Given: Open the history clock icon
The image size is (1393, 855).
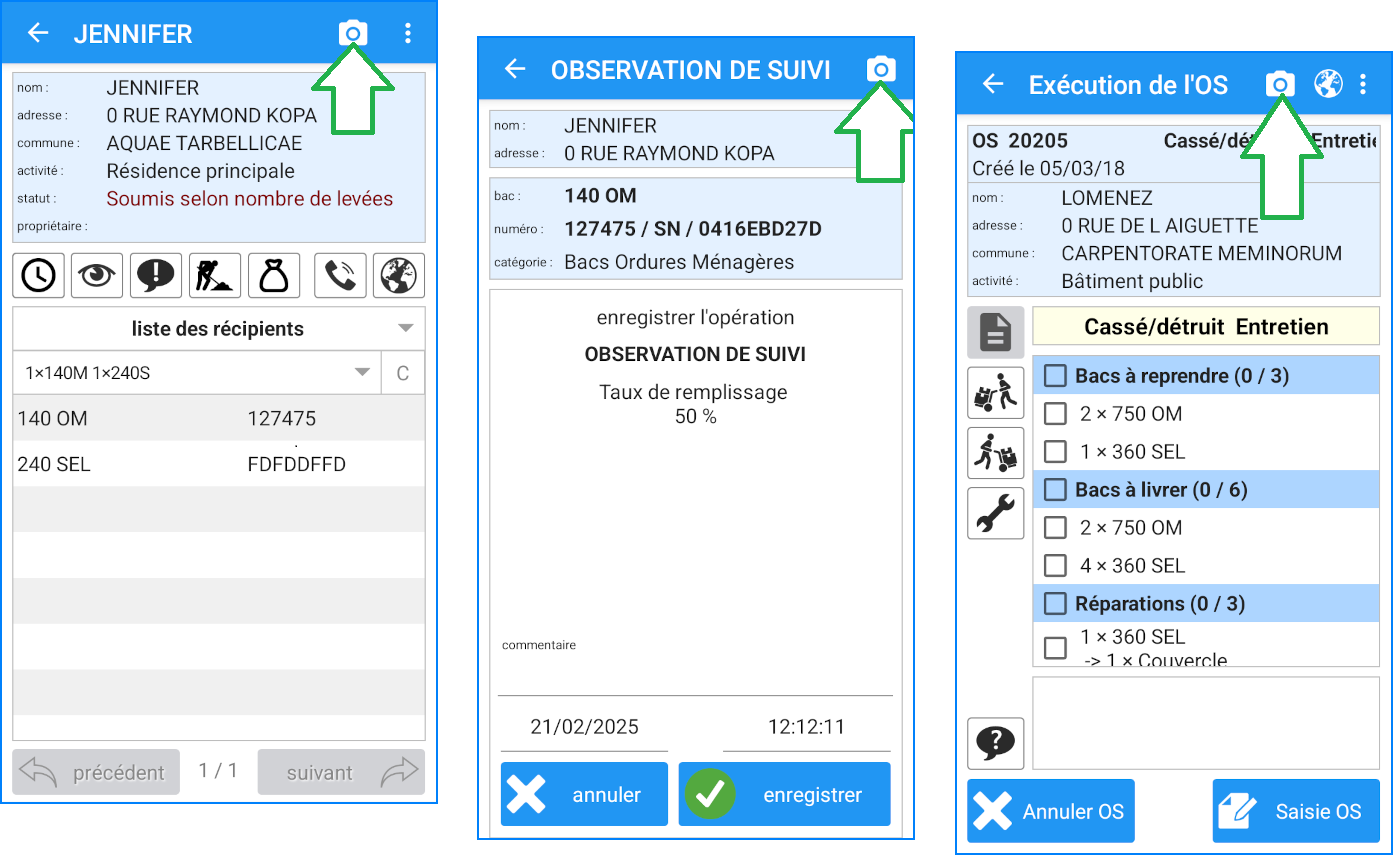Looking at the screenshot, I should (39, 275).
